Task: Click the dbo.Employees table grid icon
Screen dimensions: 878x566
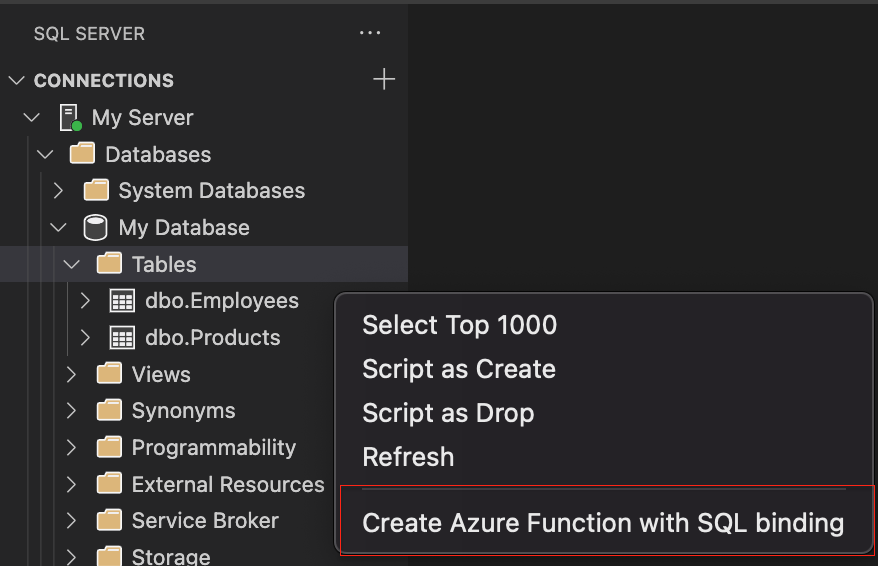Action: click(122, 301)
